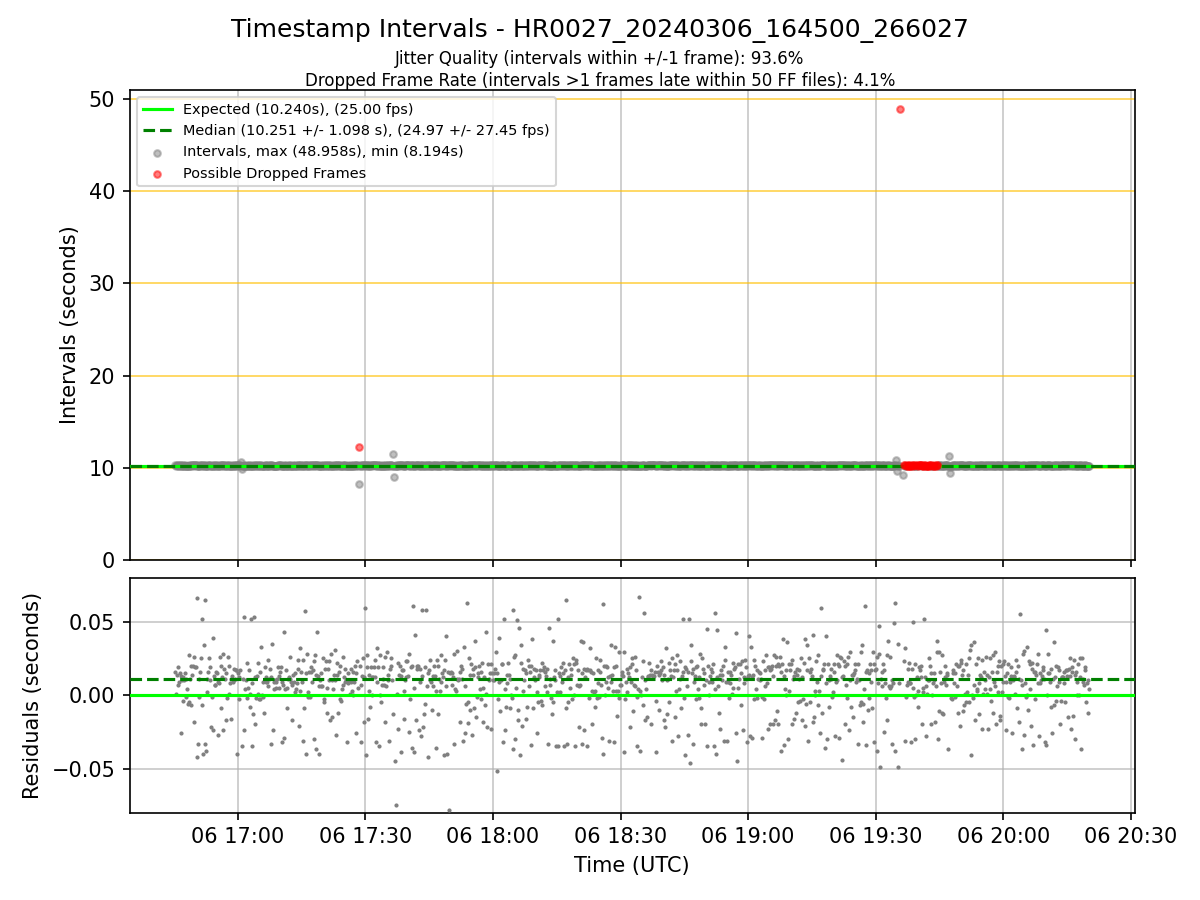Click the x-axis tick label 06 17:30
The height and width of the screenshot is (900, 1200).
point(365,834)
